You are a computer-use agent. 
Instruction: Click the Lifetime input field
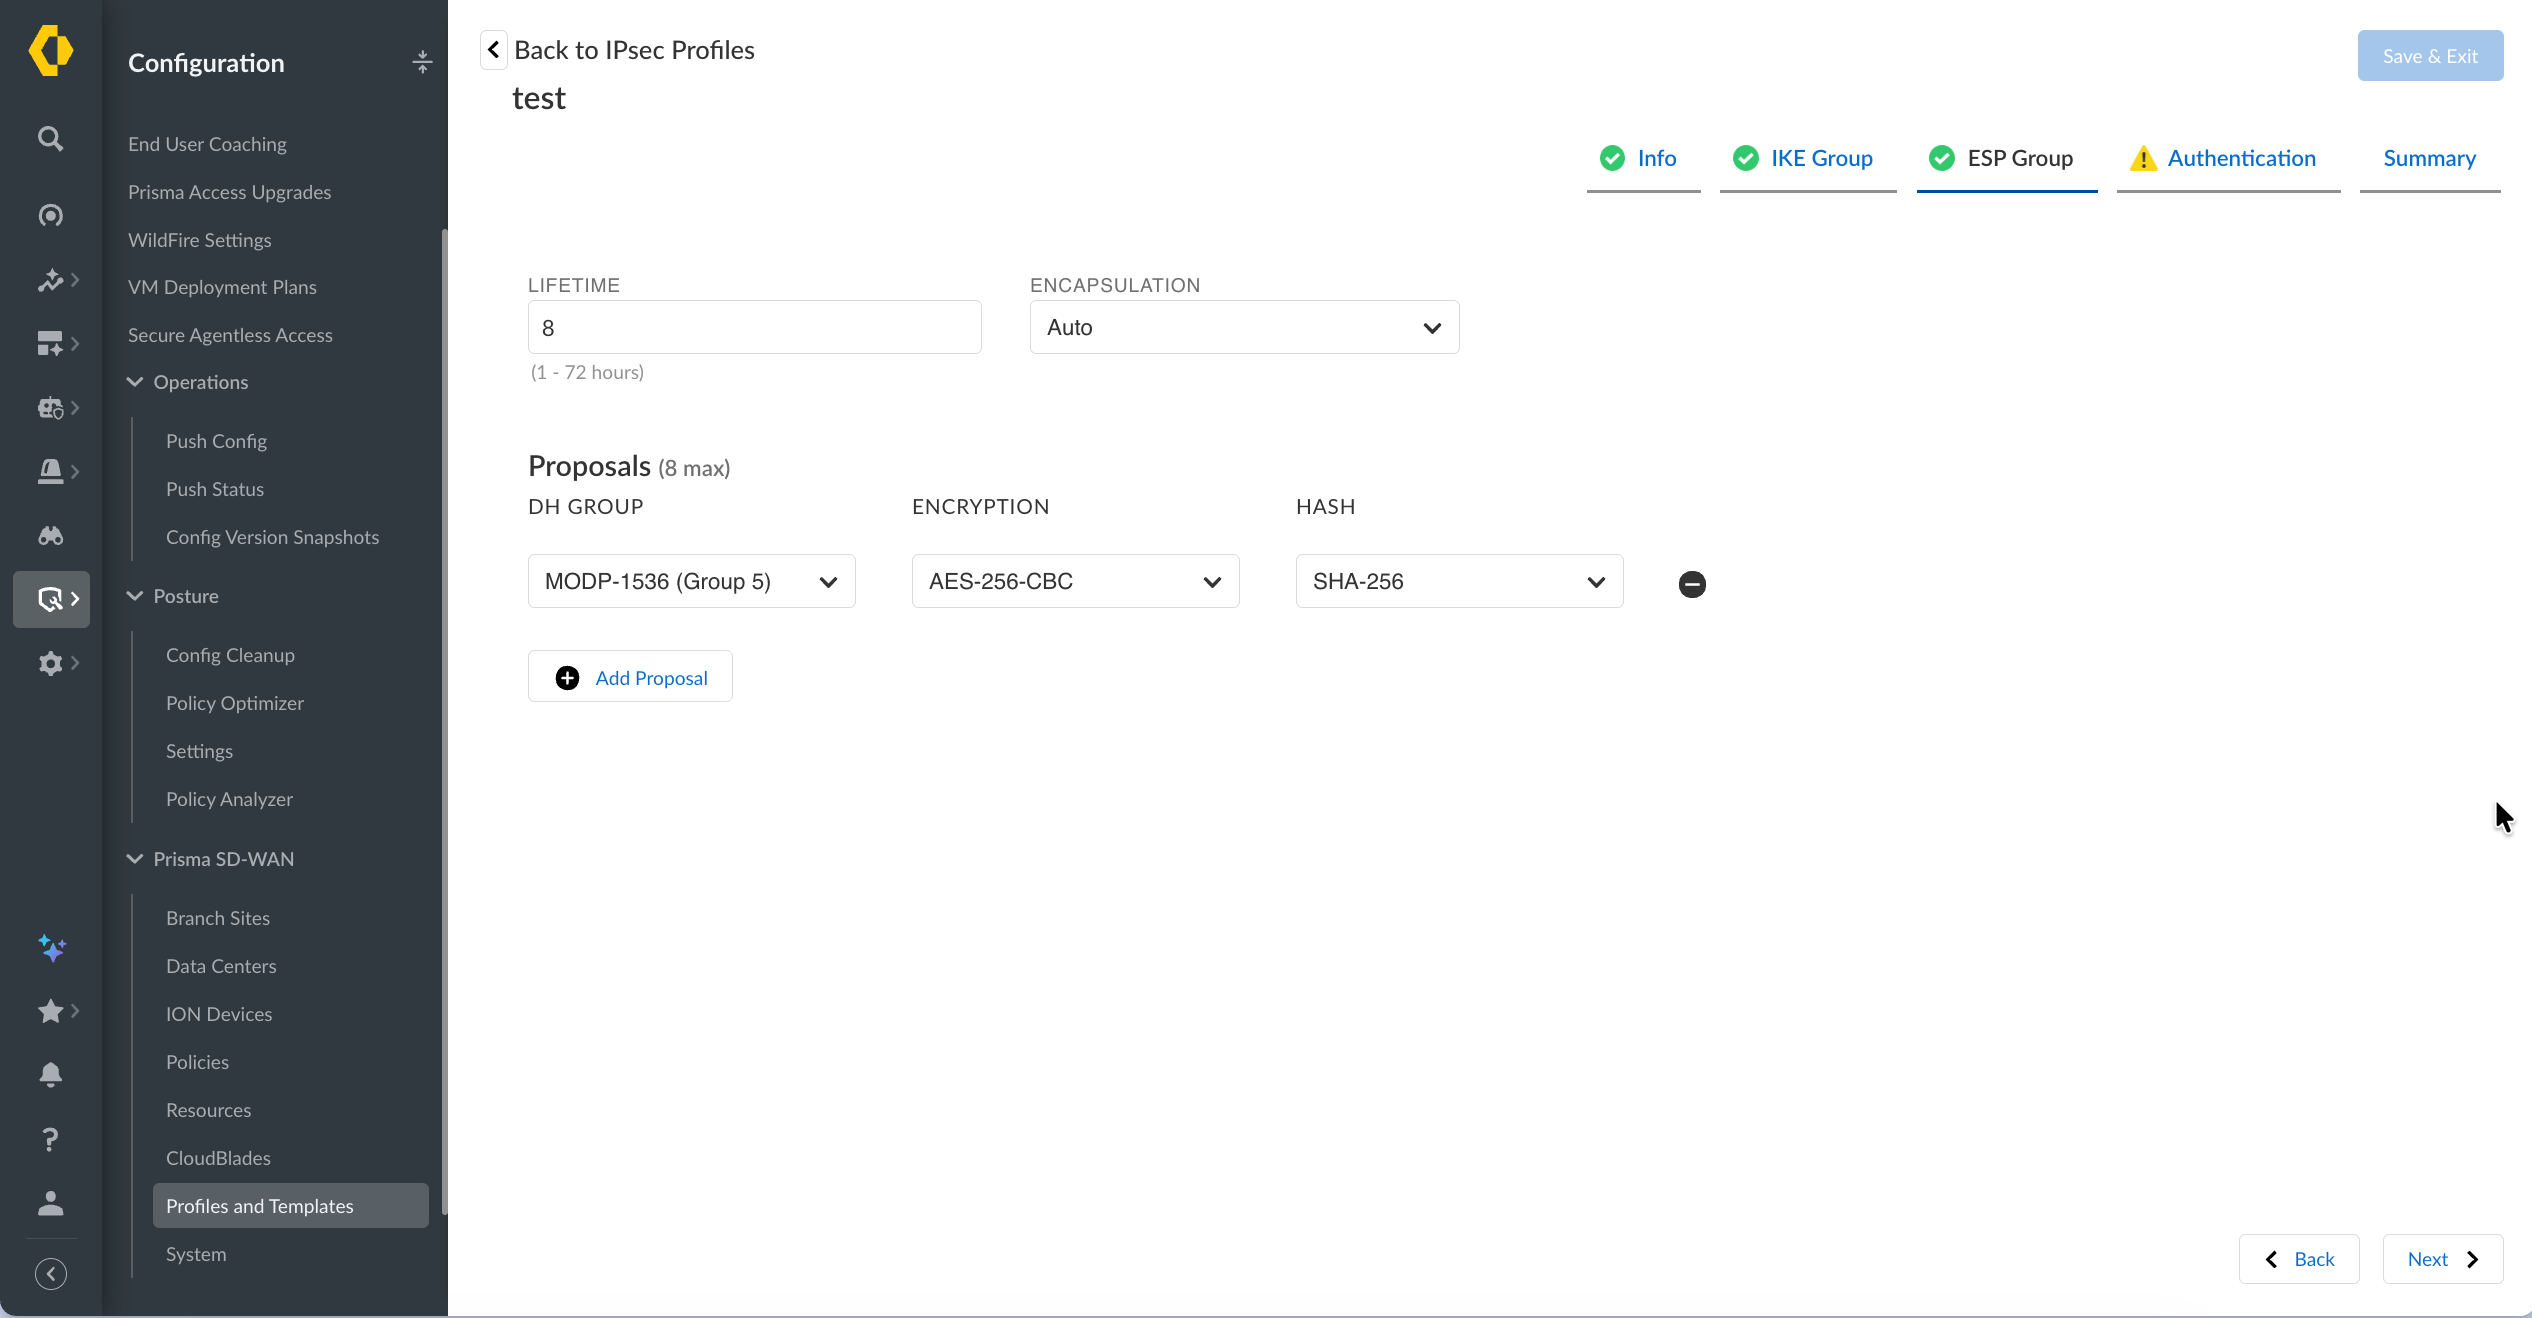pos(754,327)
